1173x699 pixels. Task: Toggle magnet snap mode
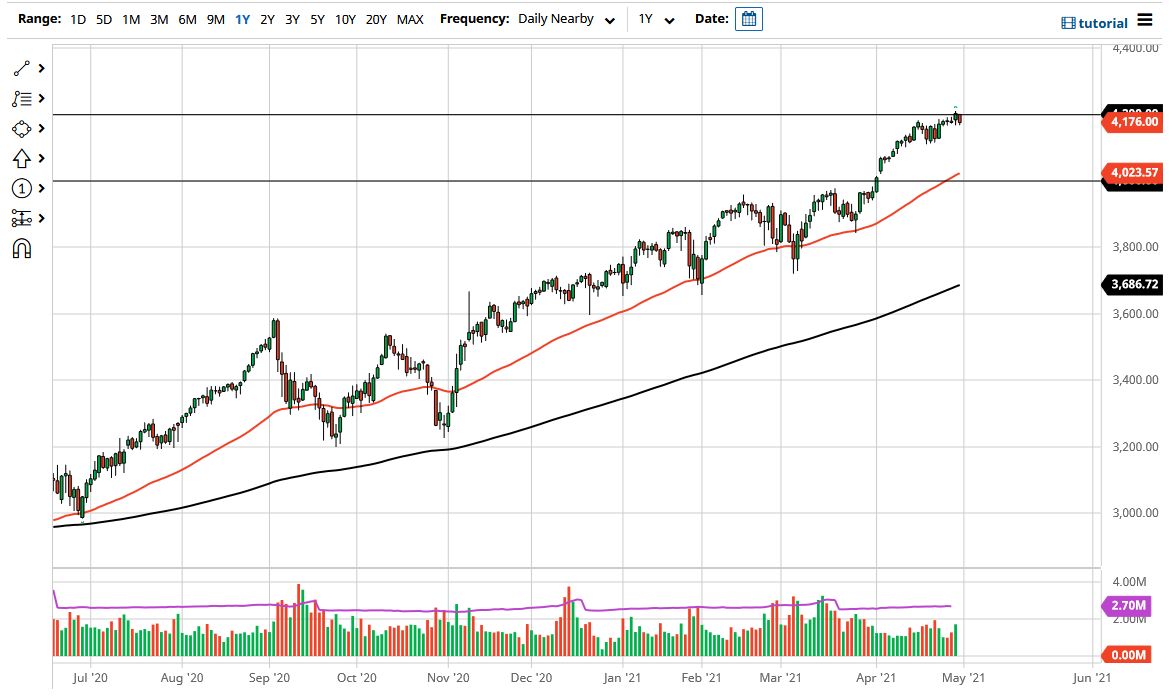22,248
